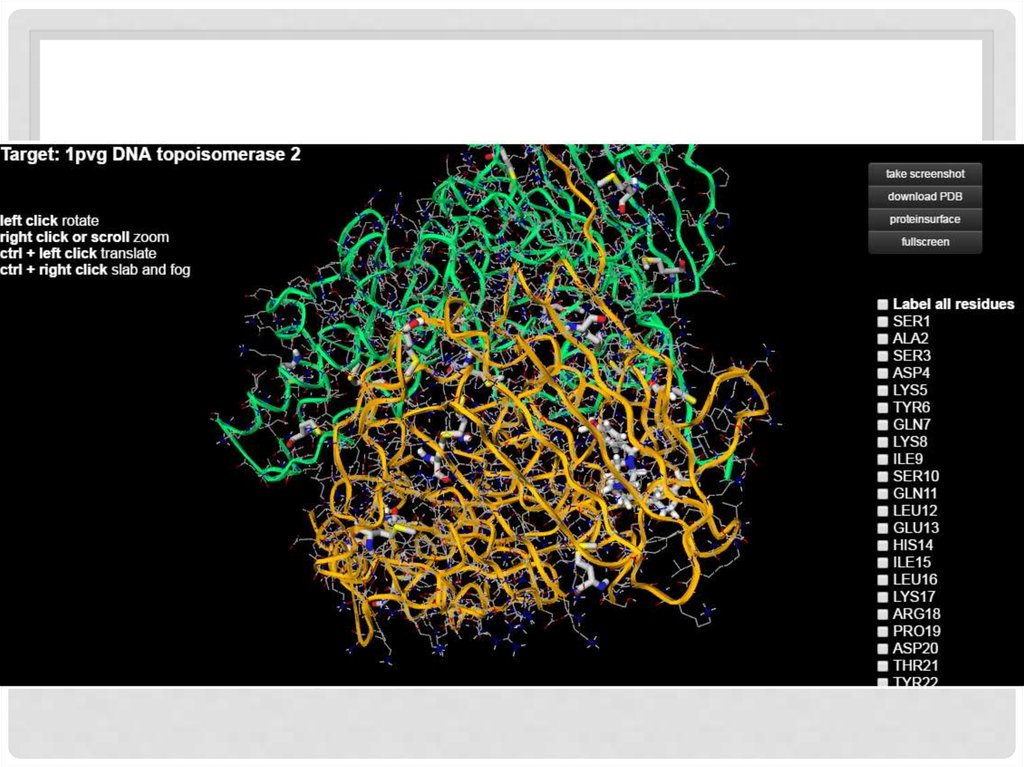Tick the GLN7 checkbox
The width and height of the screenshot is (1024, 767).
(x=883, y=425)
